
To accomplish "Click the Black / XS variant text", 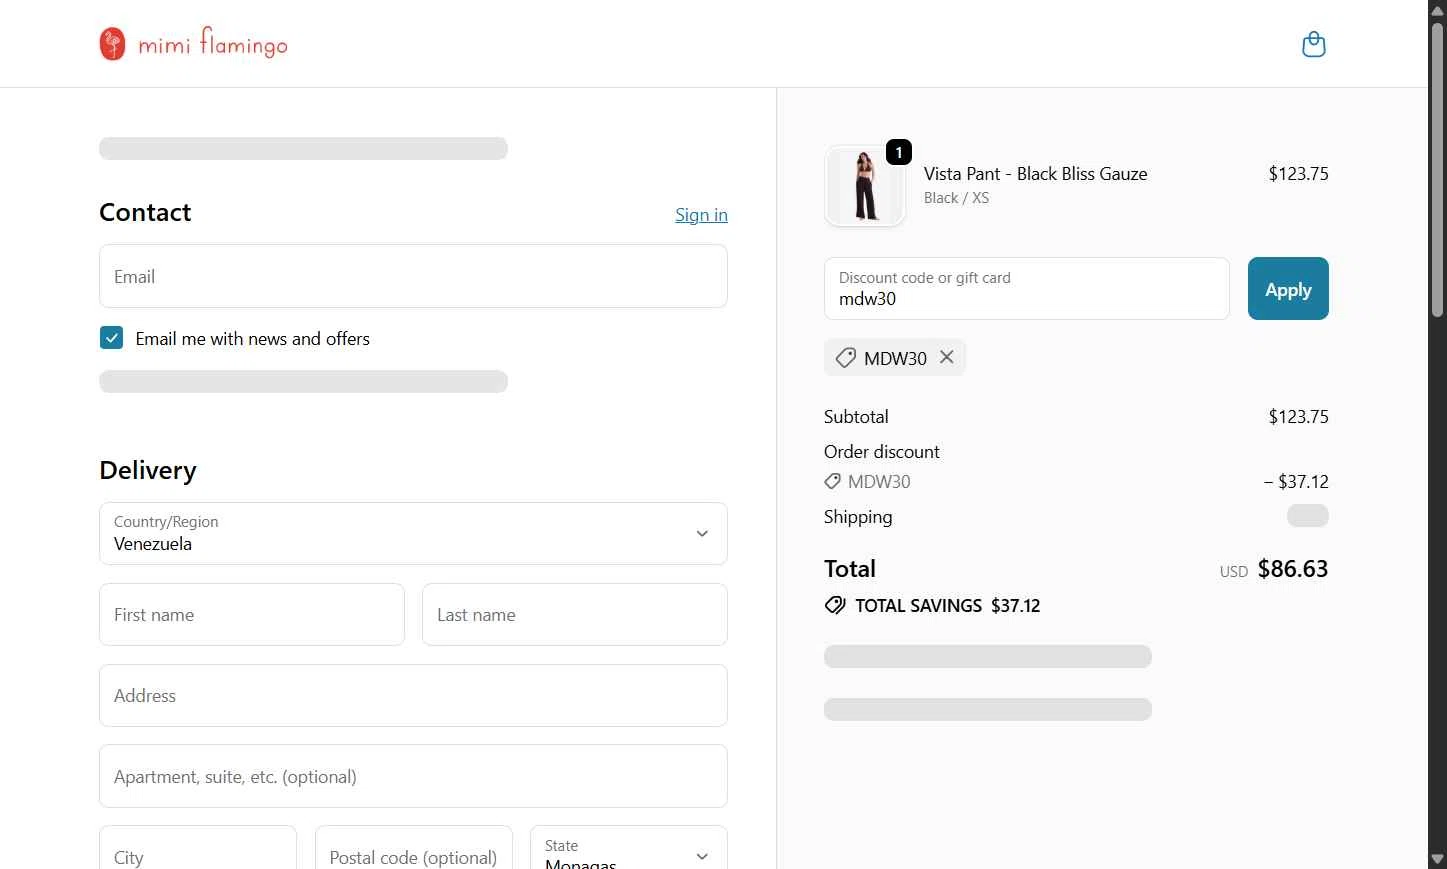I will (x=956, y=198).
